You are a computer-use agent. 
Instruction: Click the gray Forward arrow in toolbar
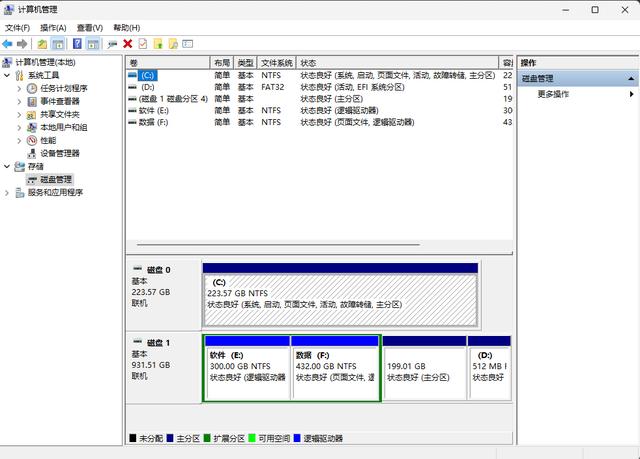coord(22,44)
